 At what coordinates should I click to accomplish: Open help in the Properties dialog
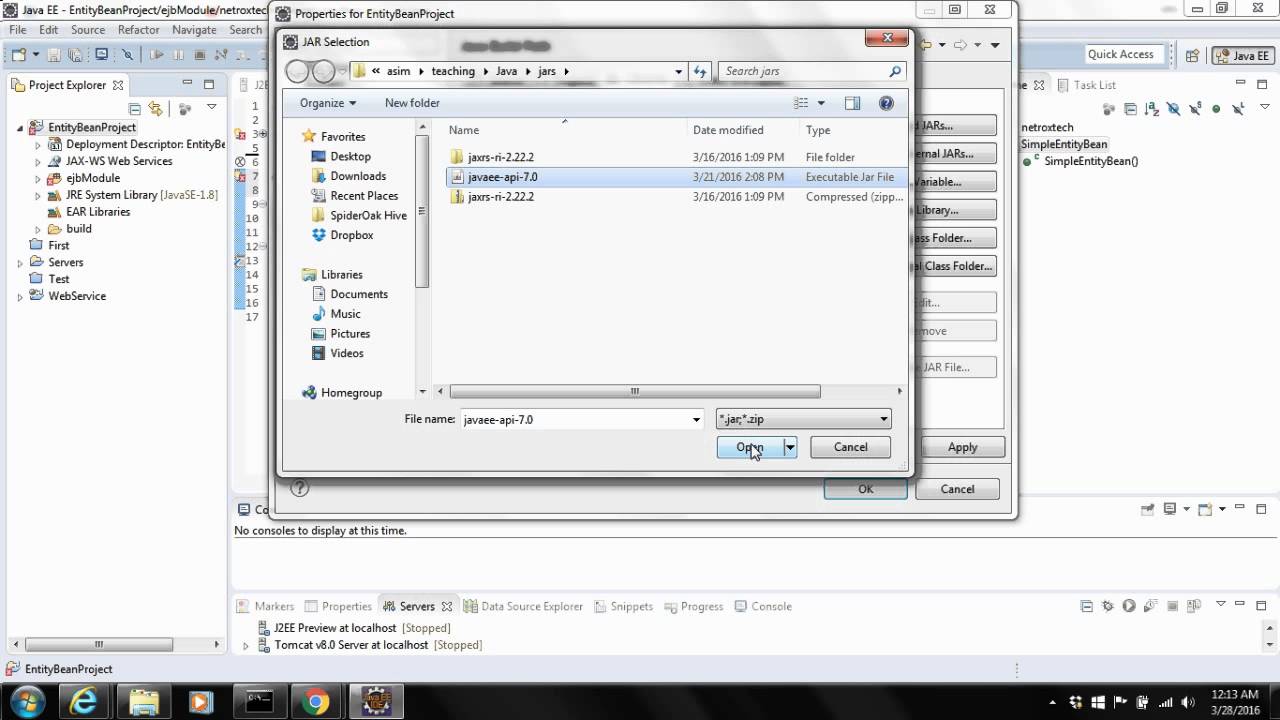tap(299, 488)
